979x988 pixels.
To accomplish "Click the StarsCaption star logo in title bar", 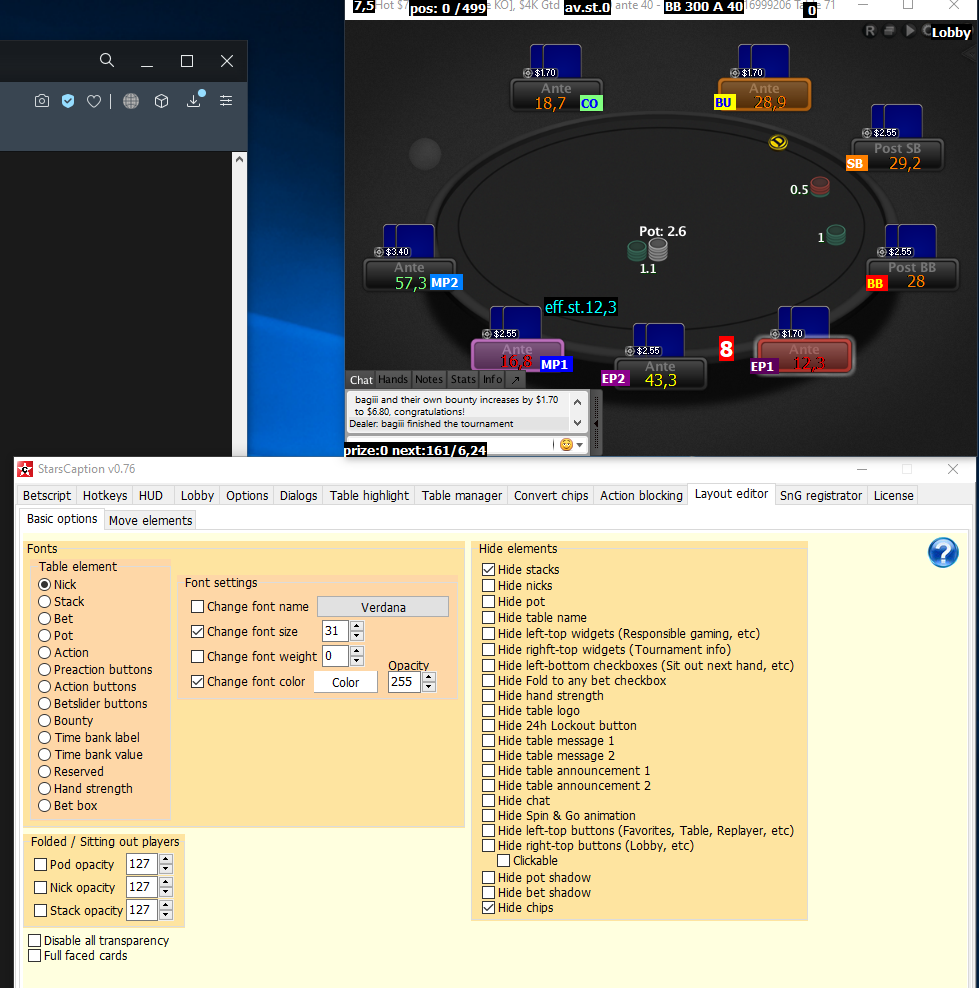I will [25, 469].
